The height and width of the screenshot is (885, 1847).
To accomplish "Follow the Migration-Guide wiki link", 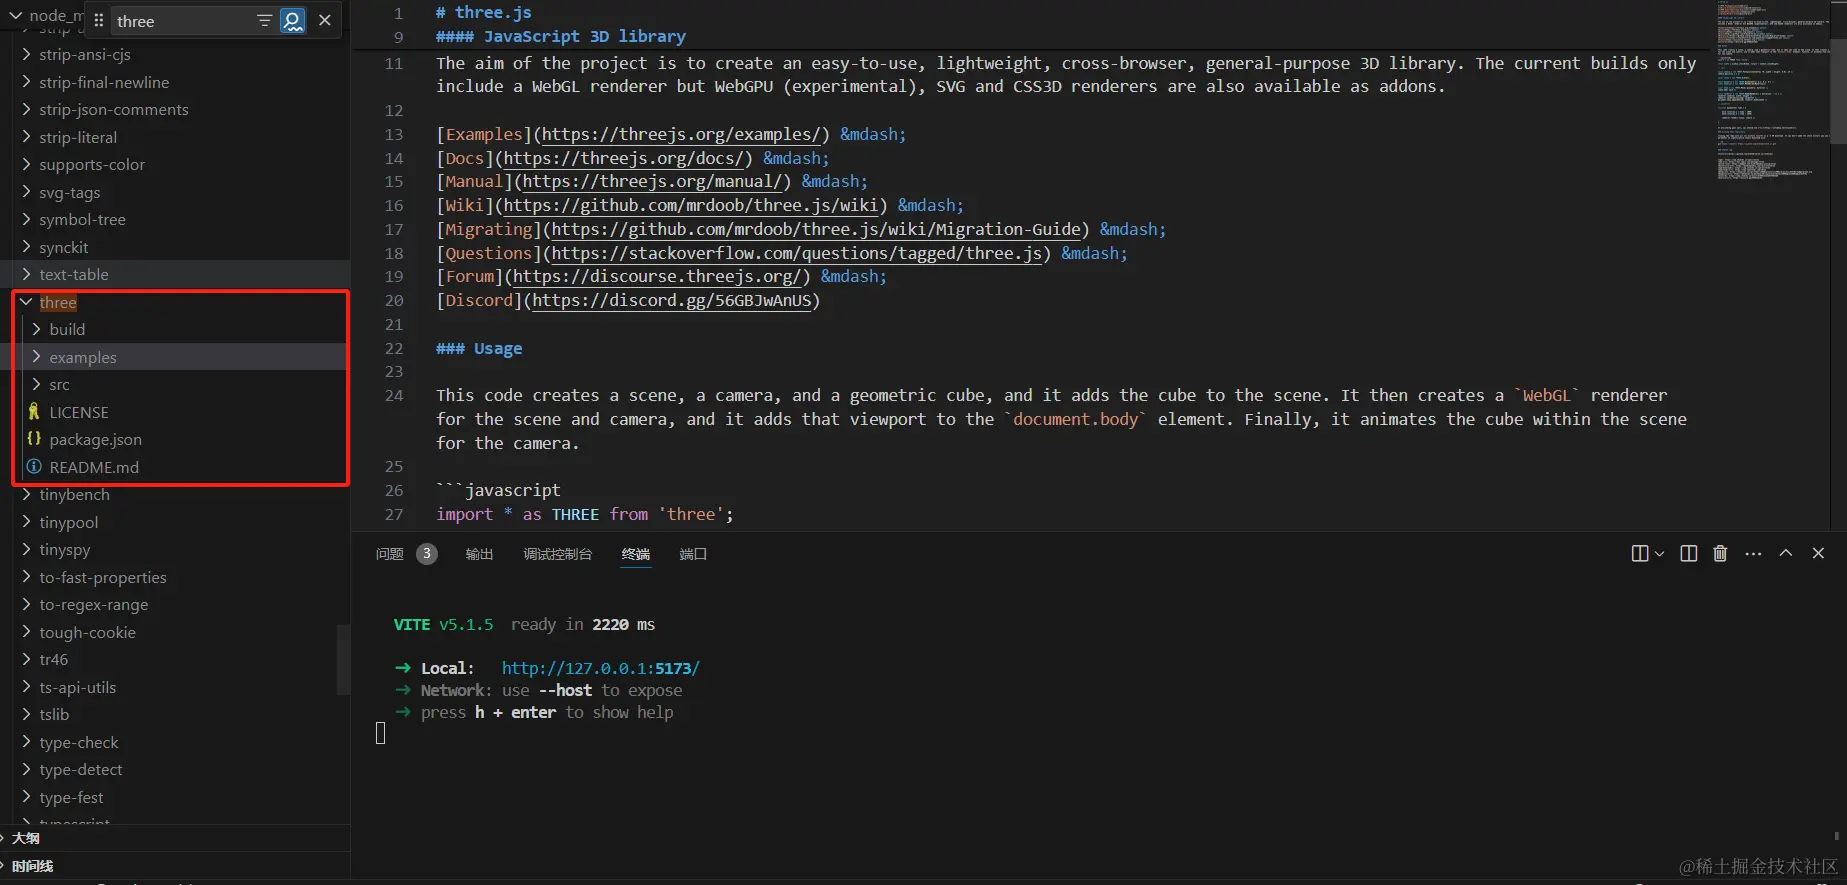I will (x=817, y=229).
